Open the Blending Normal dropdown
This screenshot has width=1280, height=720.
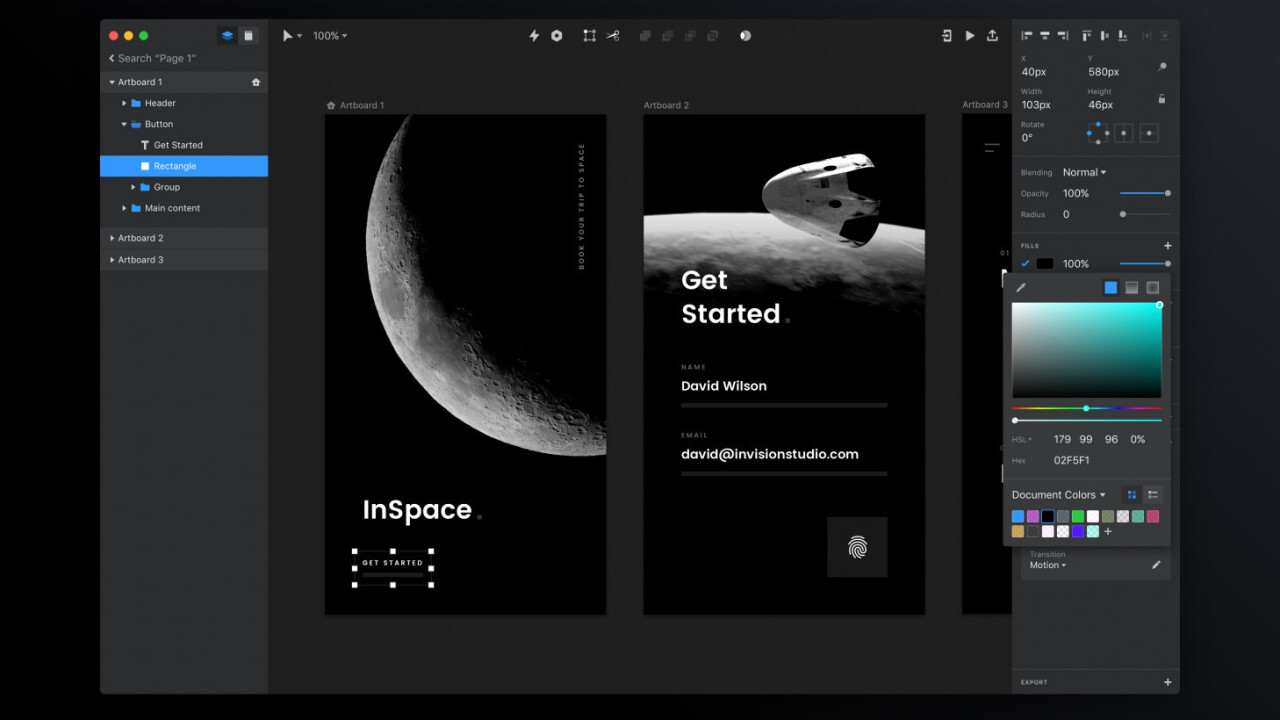[x=1084, y=173]
